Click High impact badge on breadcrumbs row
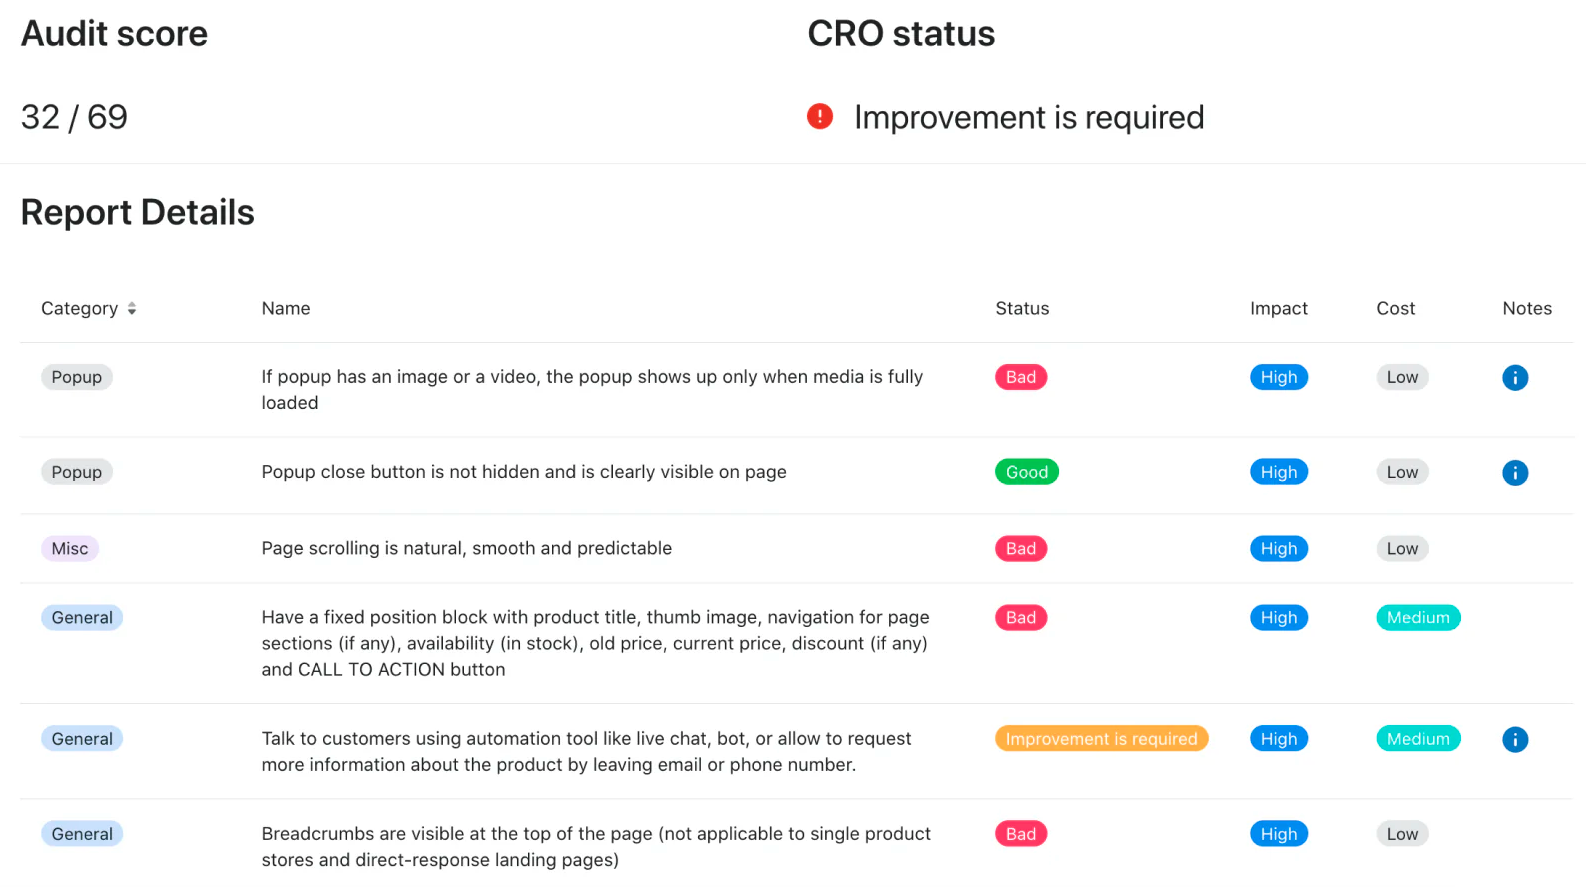Image resolution: width=1586 pixels, height=887 pixels. pos(1278,834)
